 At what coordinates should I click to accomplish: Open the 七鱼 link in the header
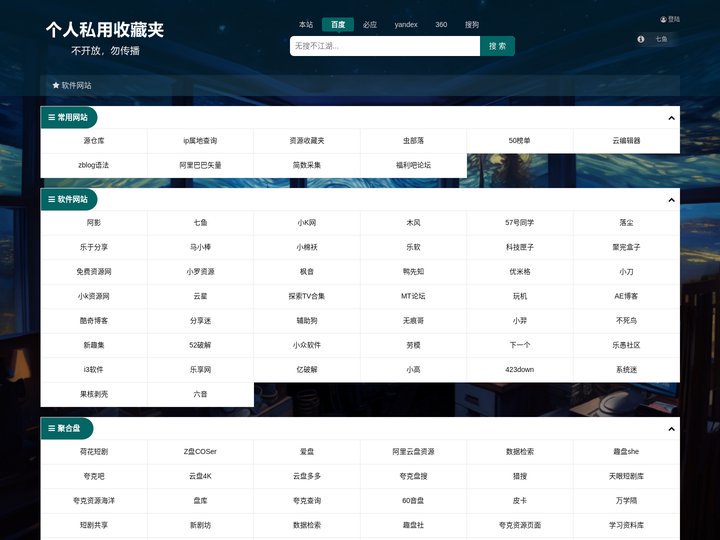(x=661, y=39)
